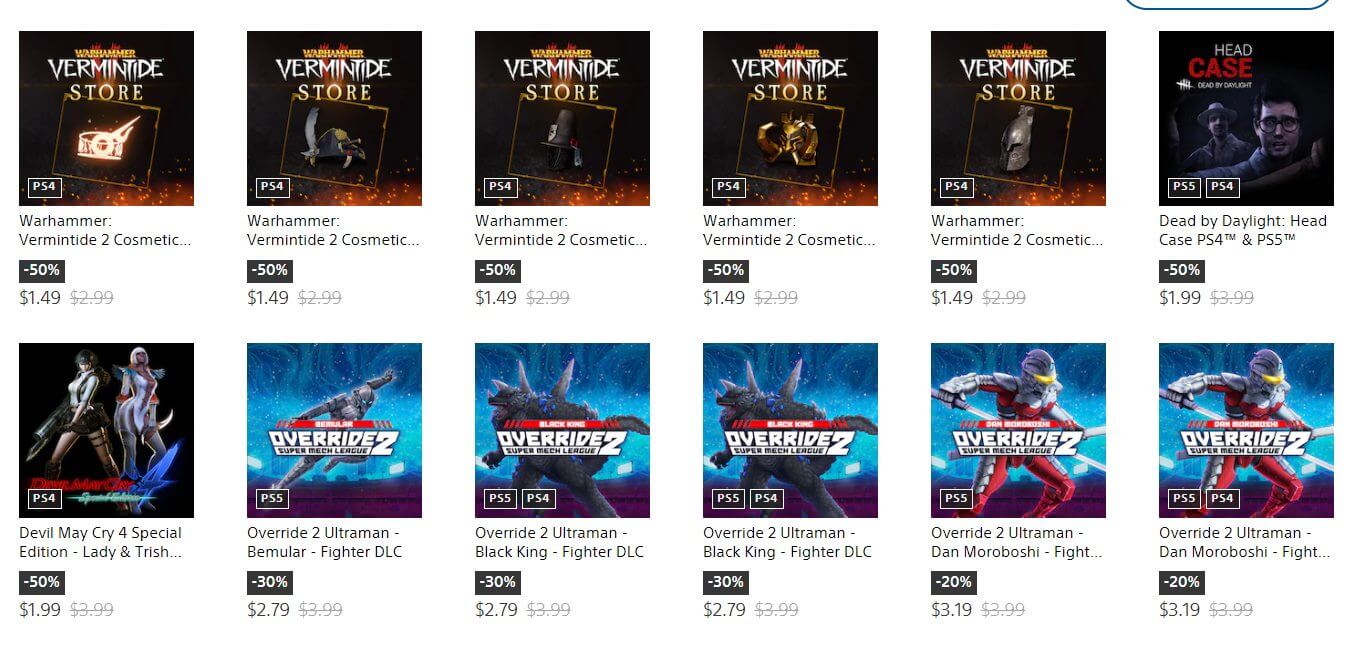Open the Vermintide feathered hat cosmetic thumbnail

click(334, 118)
